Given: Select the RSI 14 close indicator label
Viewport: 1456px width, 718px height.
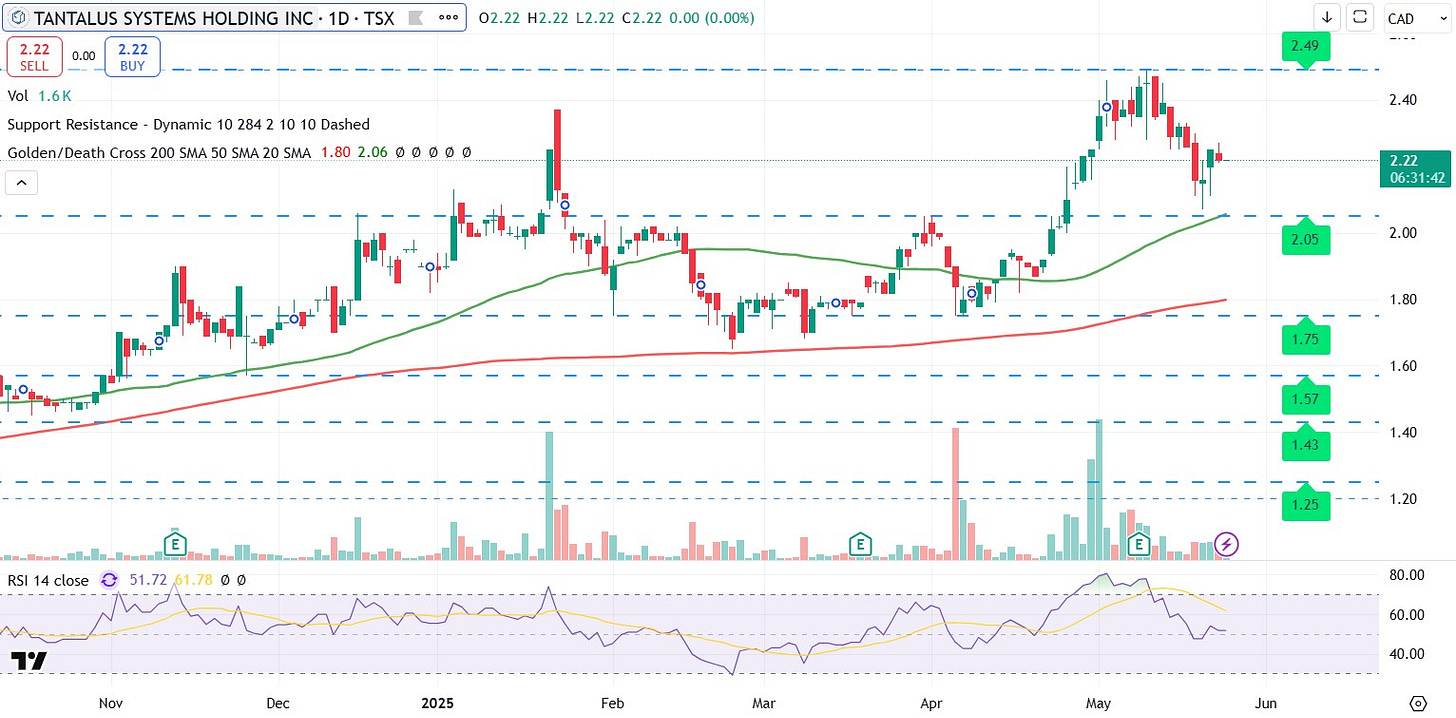Looking at the screenshot, I should 48,580.
